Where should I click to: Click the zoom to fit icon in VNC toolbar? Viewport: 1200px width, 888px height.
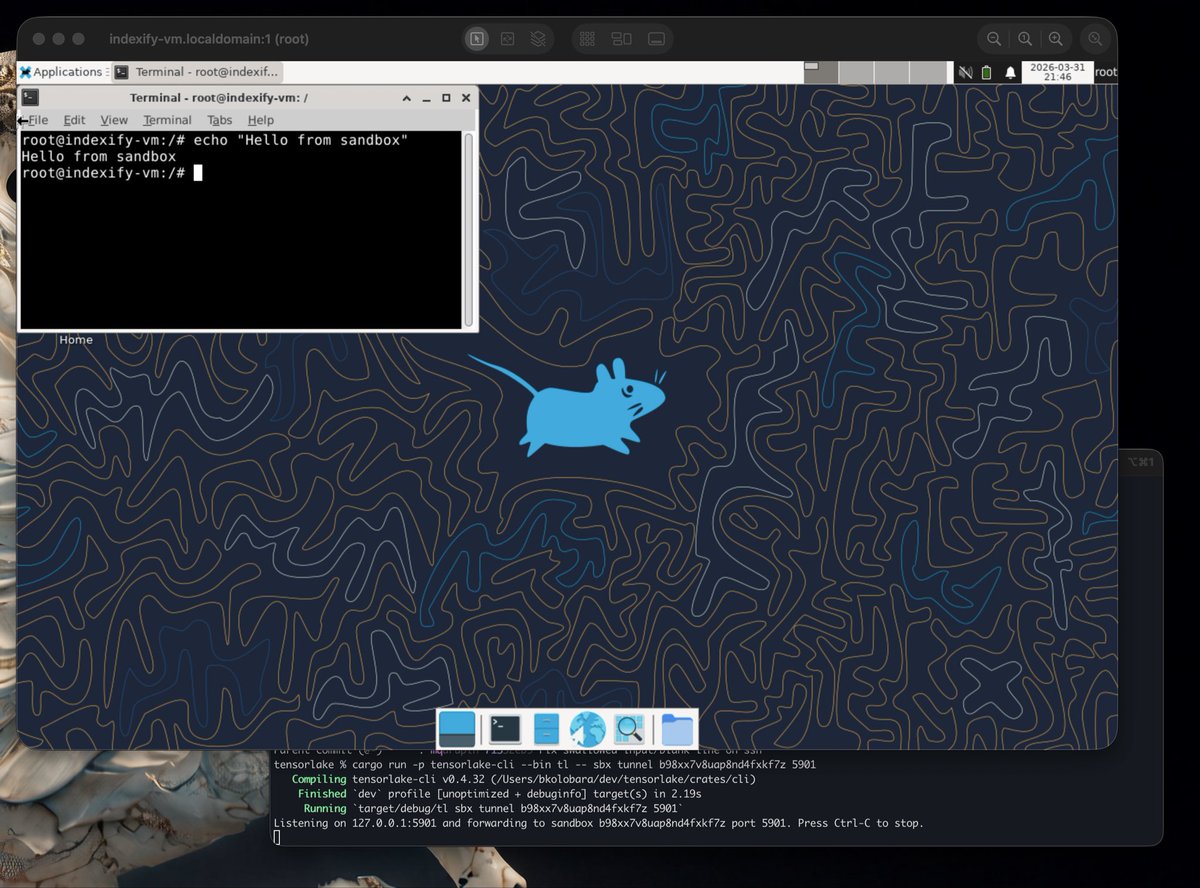point(1096,39)
